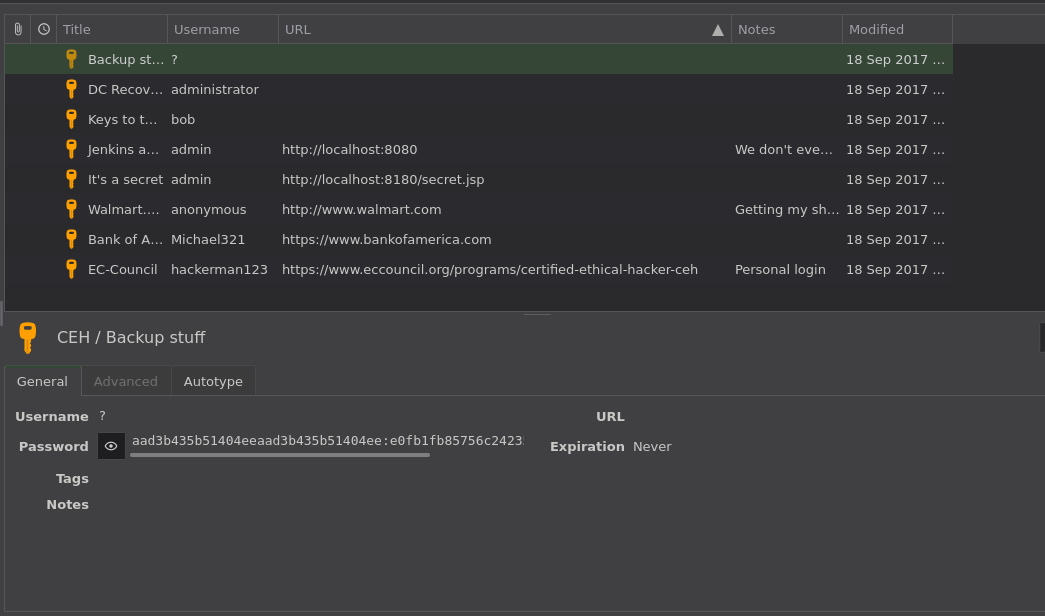
Task: Click the modified date of EC-Council row
Action: [x=896, y=269]
